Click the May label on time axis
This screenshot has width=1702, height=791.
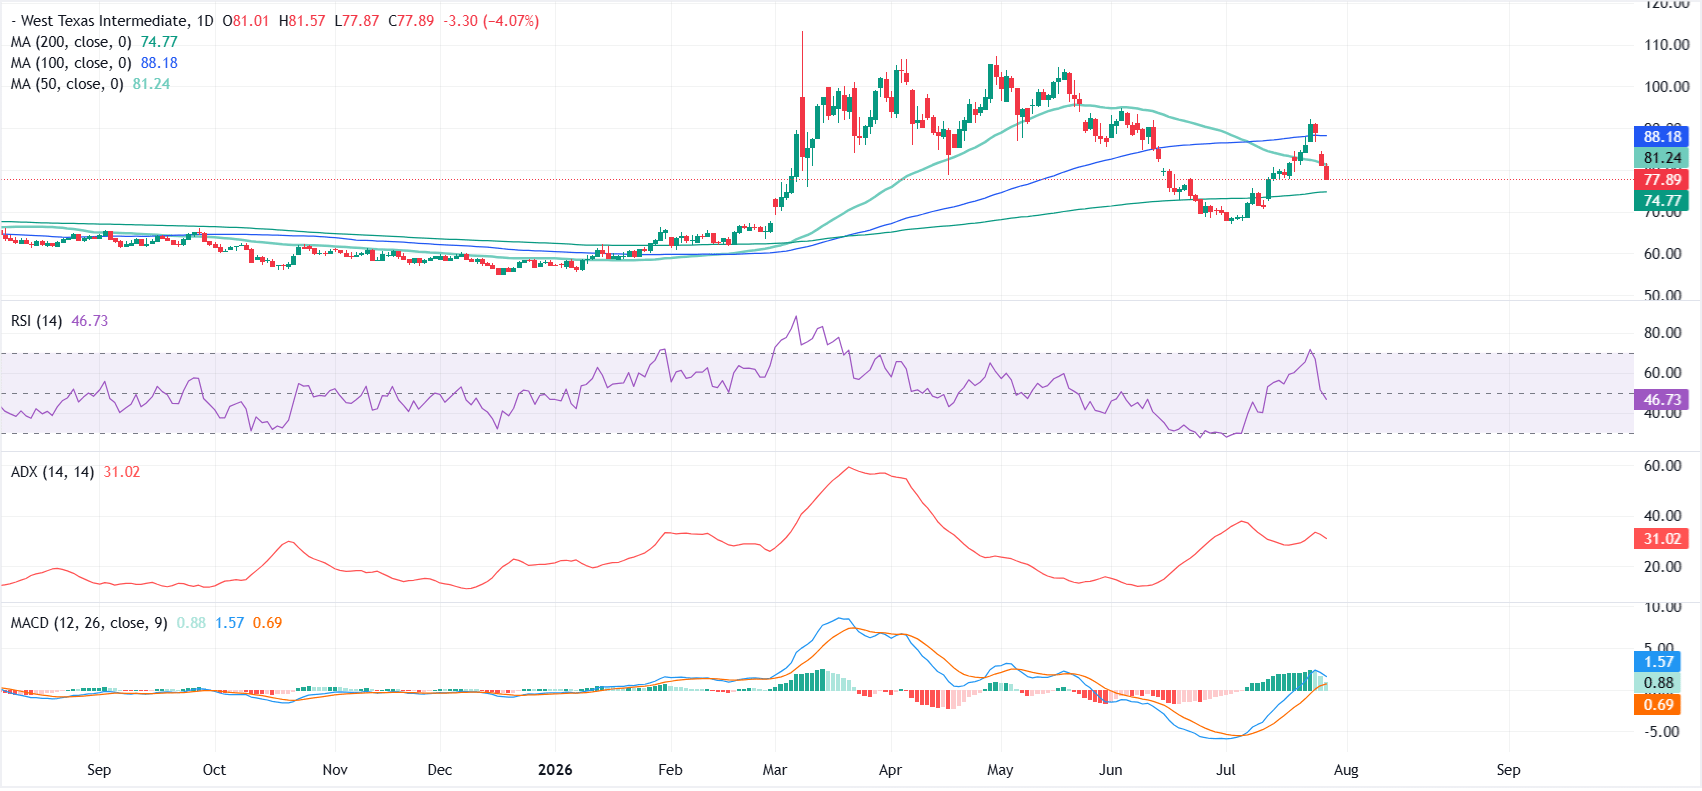coord(1000,770)
